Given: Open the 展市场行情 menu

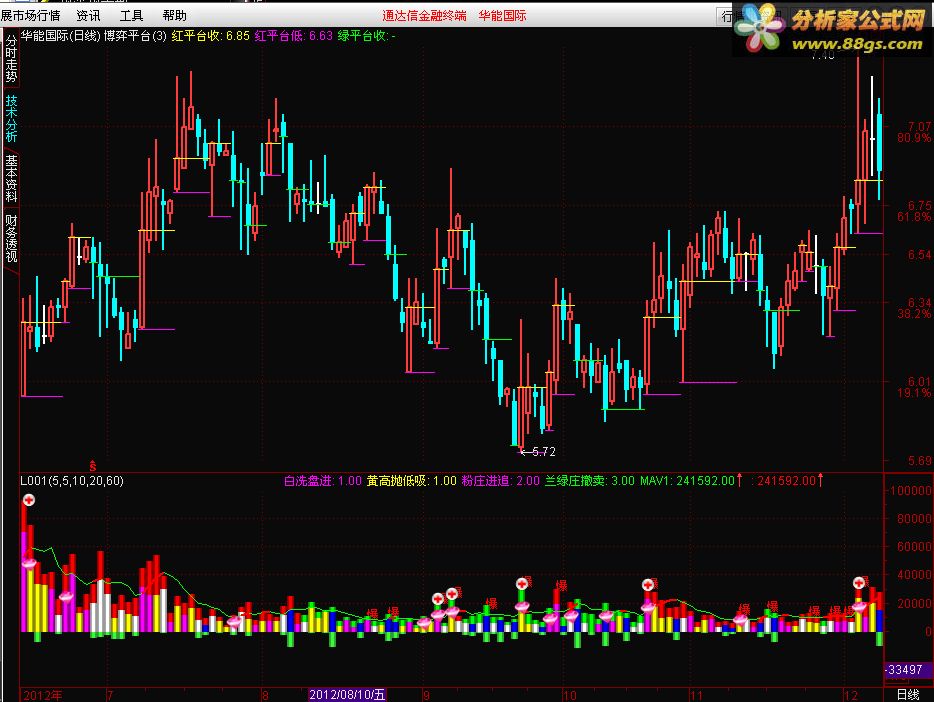Looking at the screenshot, I should click(x=30, y=15).
